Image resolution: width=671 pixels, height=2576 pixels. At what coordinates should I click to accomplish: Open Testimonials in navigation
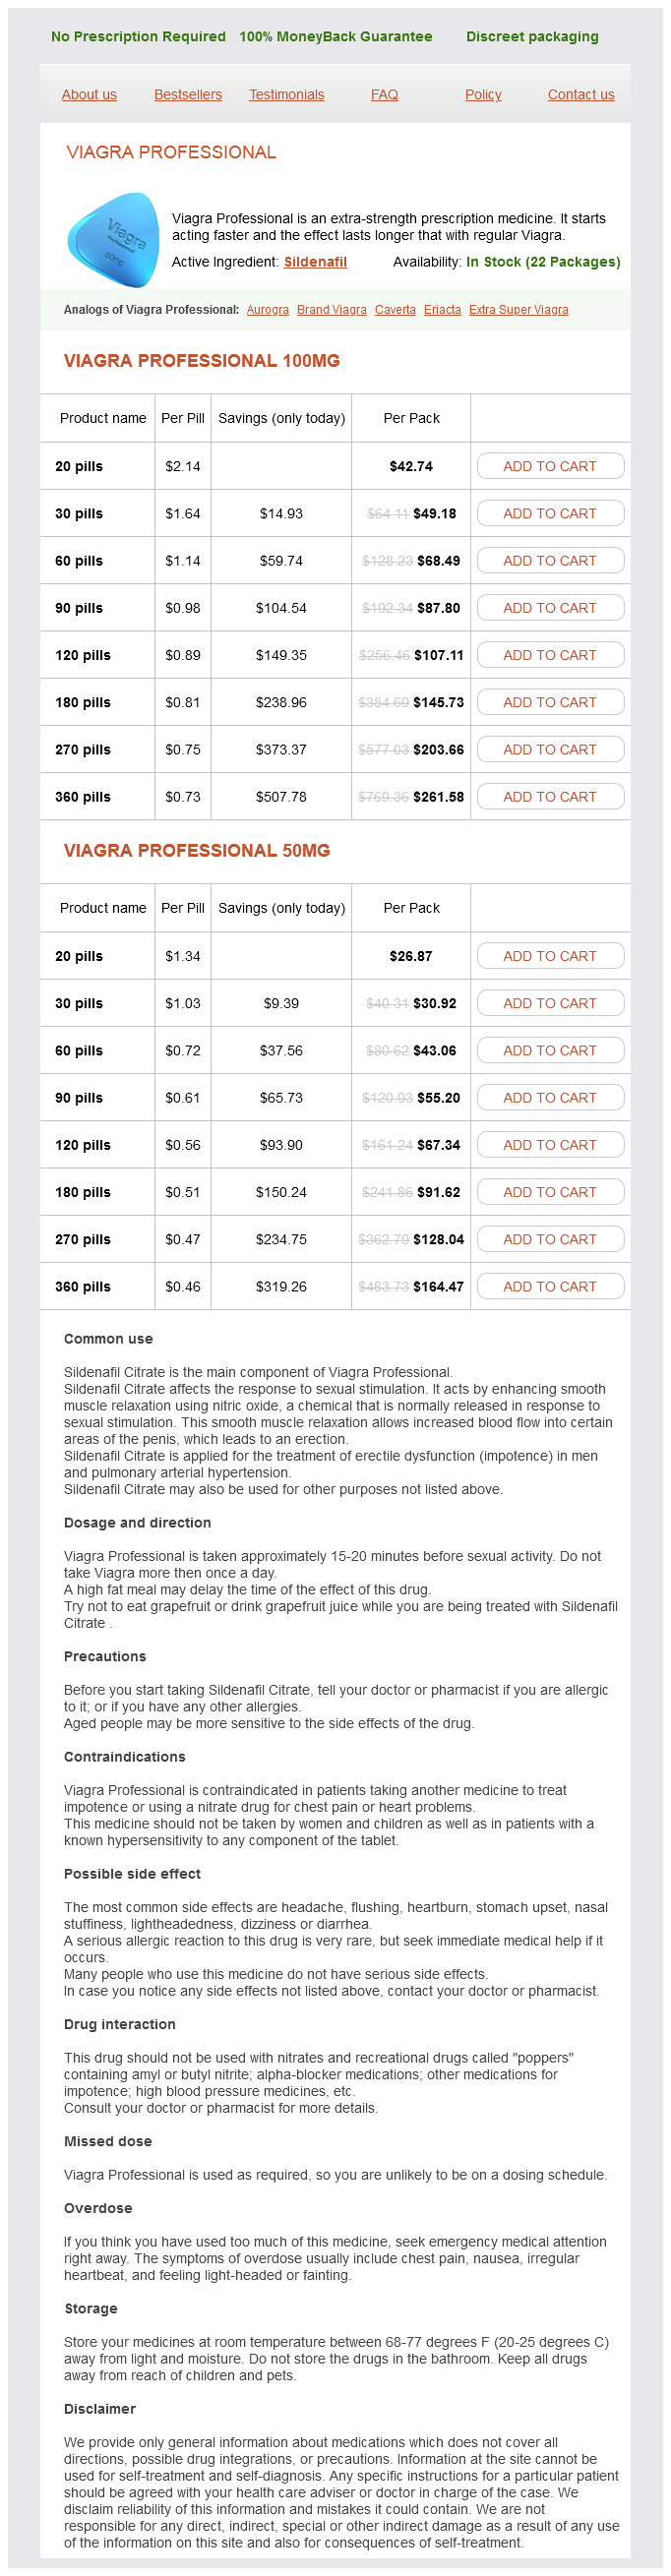coord(286,95)
